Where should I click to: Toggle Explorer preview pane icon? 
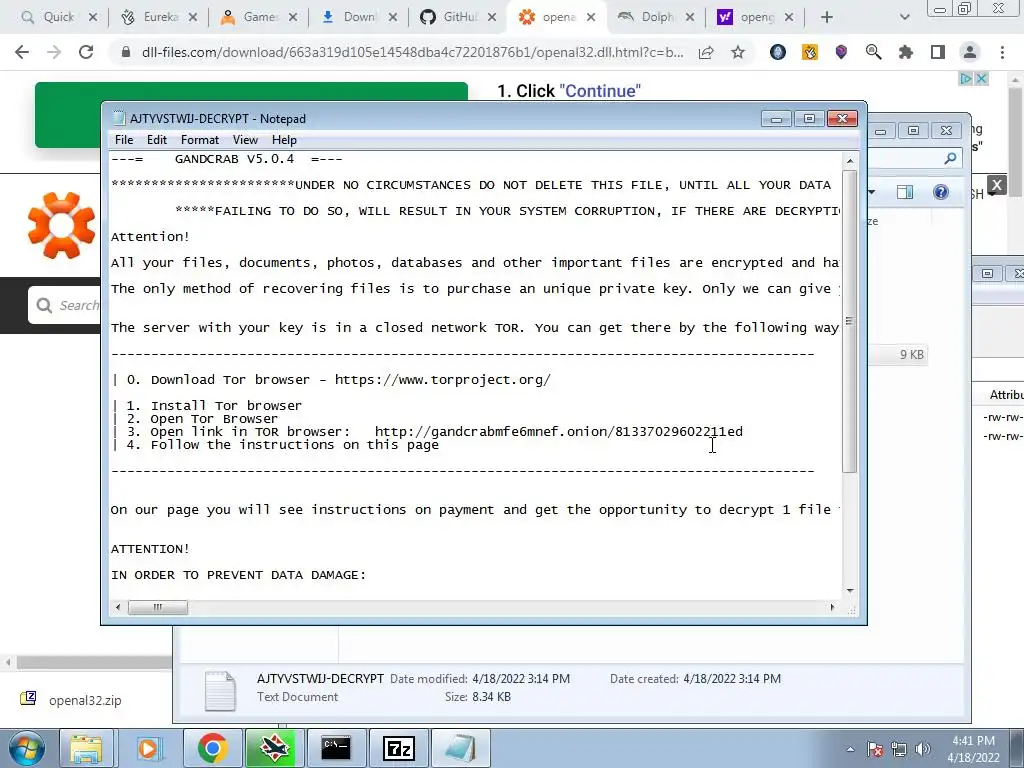[905, 192]
